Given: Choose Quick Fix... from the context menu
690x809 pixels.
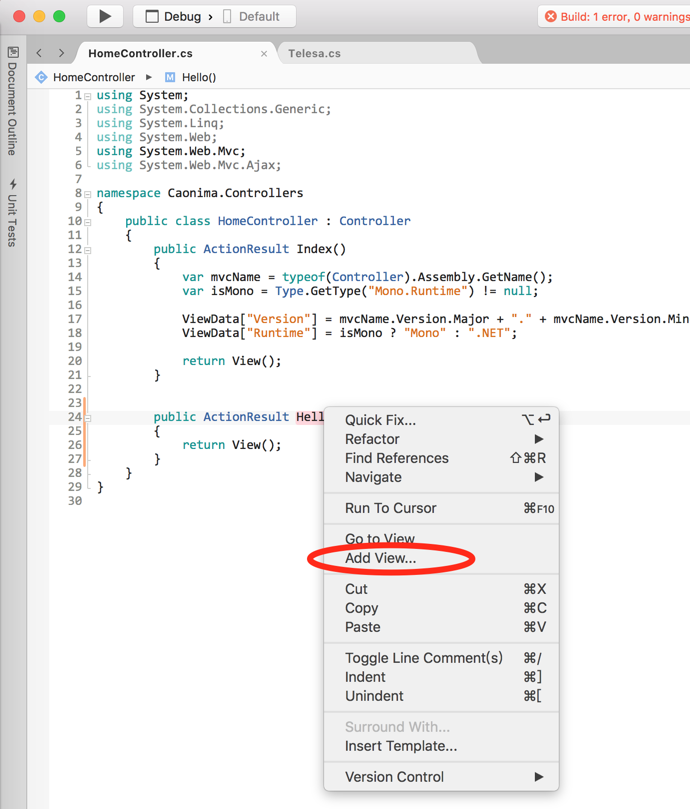Looking at the screenshot, I should (441, 420).
